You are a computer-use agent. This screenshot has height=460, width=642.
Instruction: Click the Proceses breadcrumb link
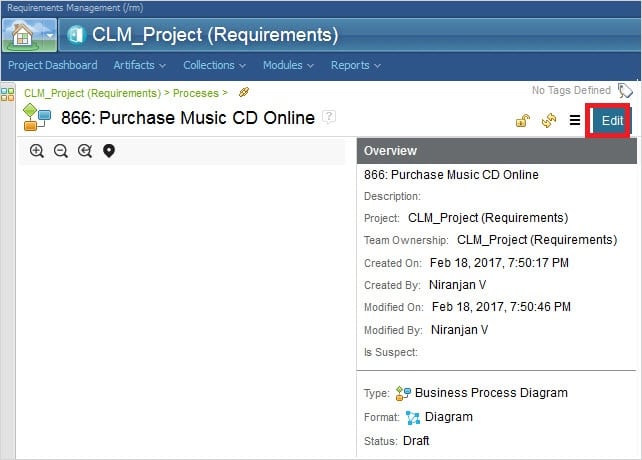[x=195, y=92]
